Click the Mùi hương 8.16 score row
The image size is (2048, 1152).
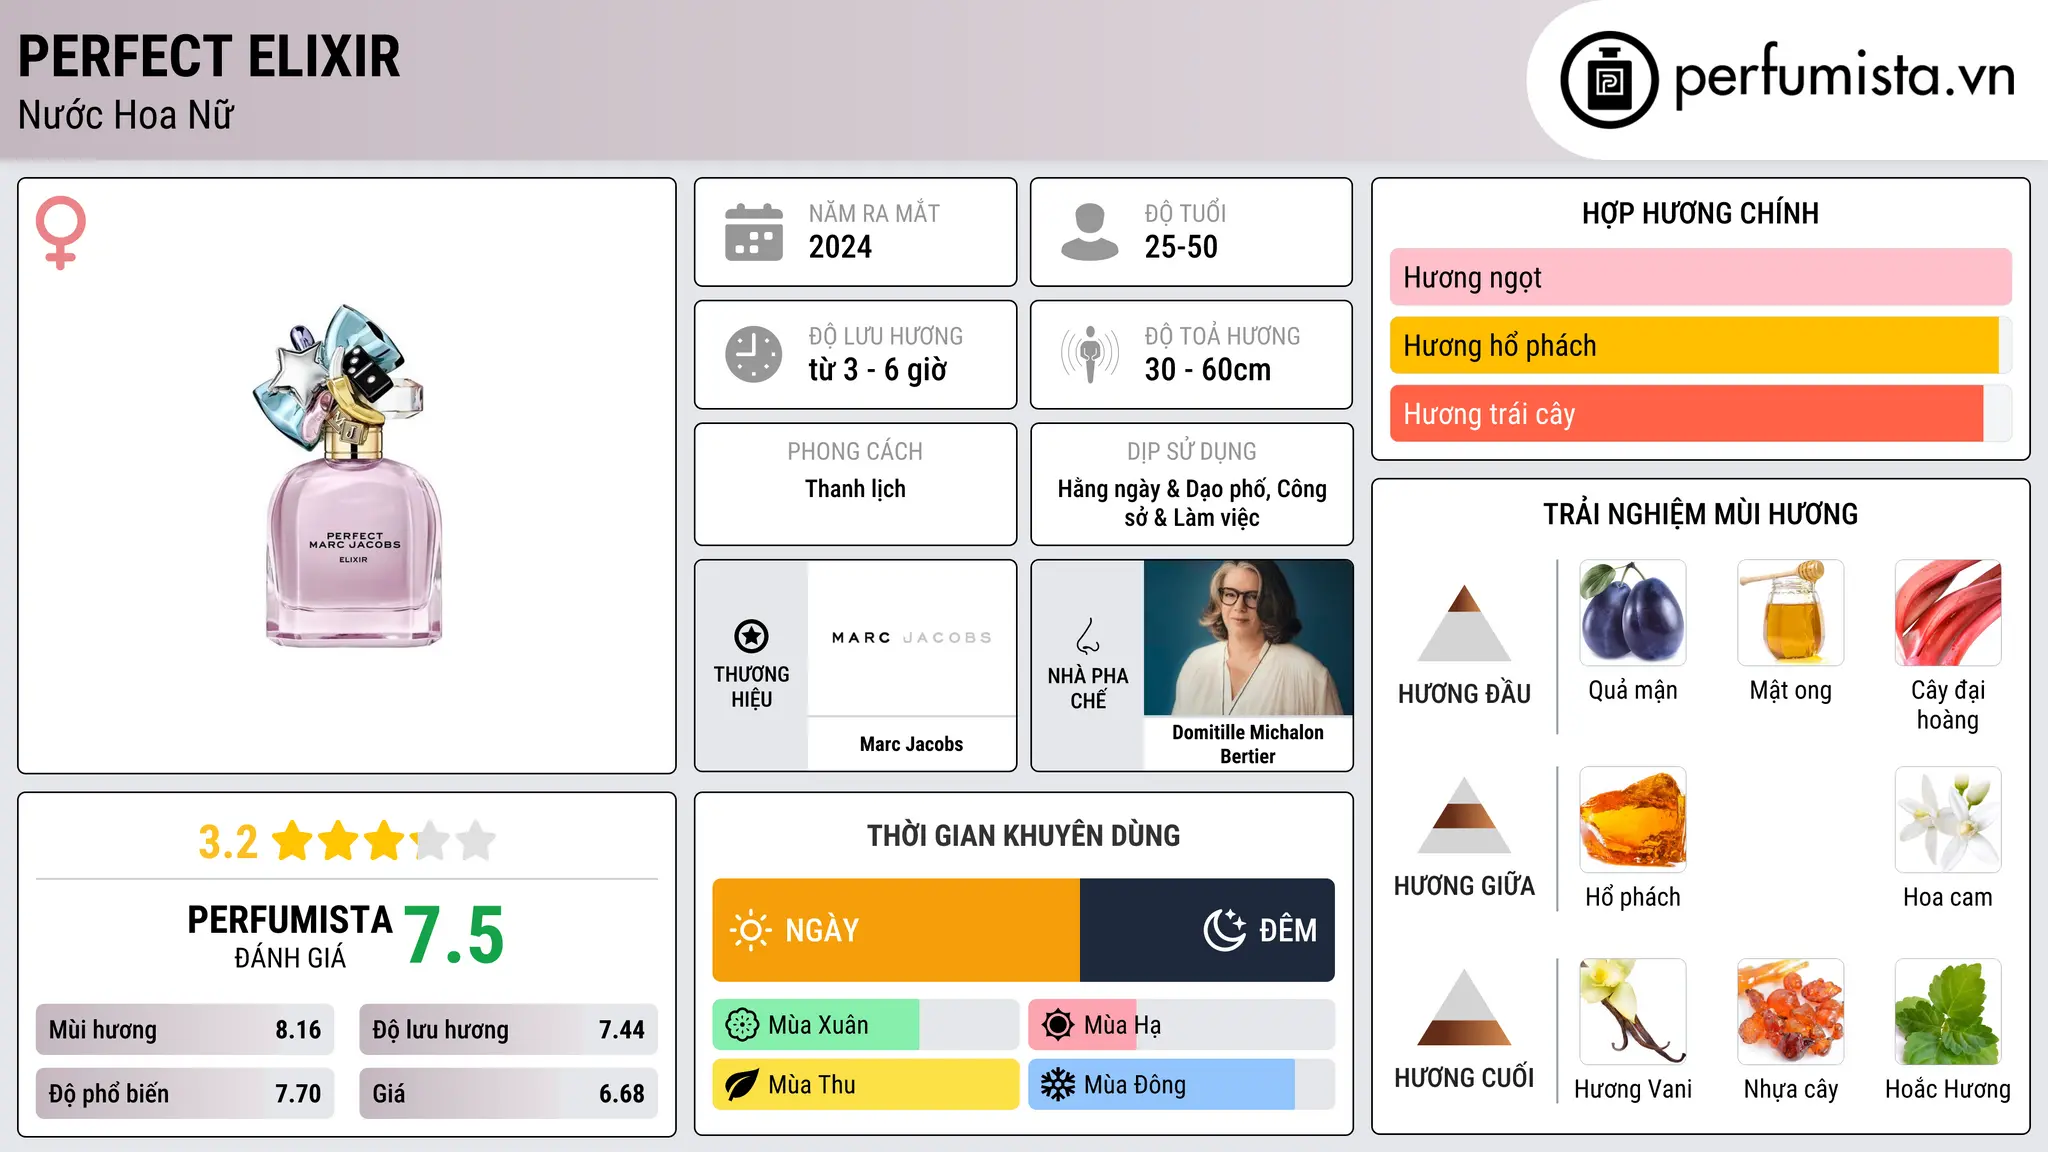[185, 1030]
